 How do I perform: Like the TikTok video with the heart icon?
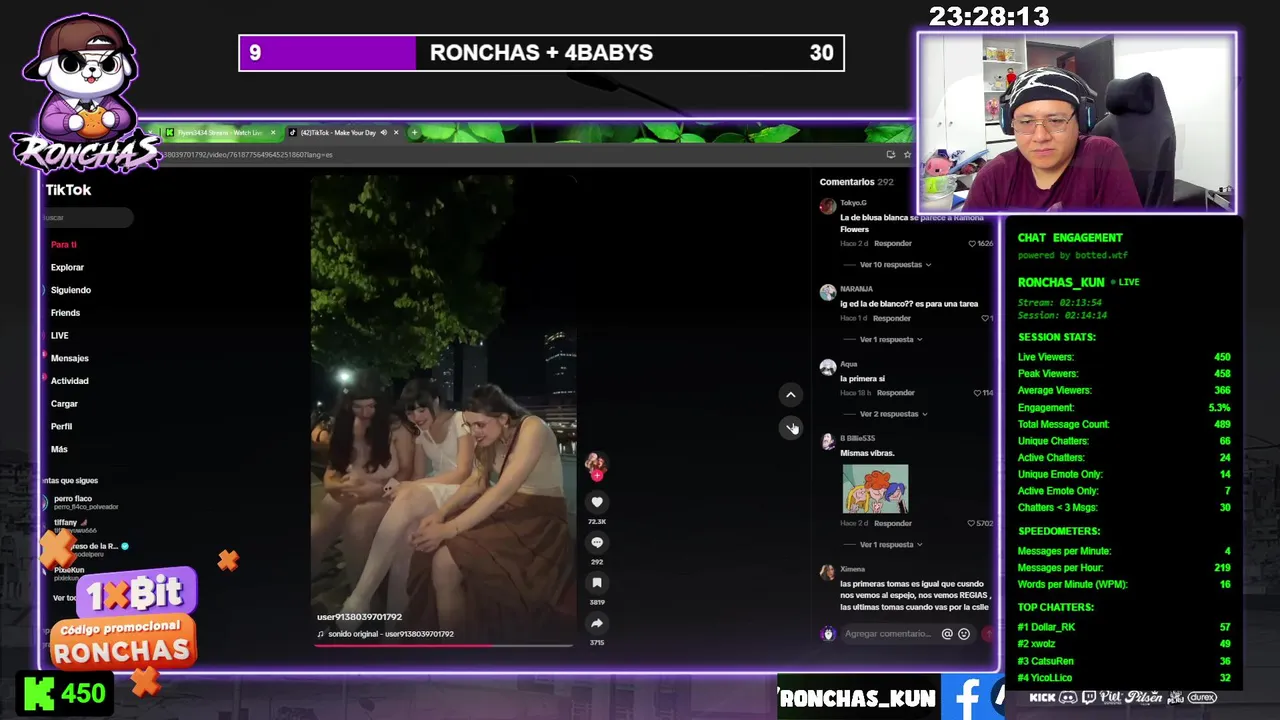[x=597, y=502]
